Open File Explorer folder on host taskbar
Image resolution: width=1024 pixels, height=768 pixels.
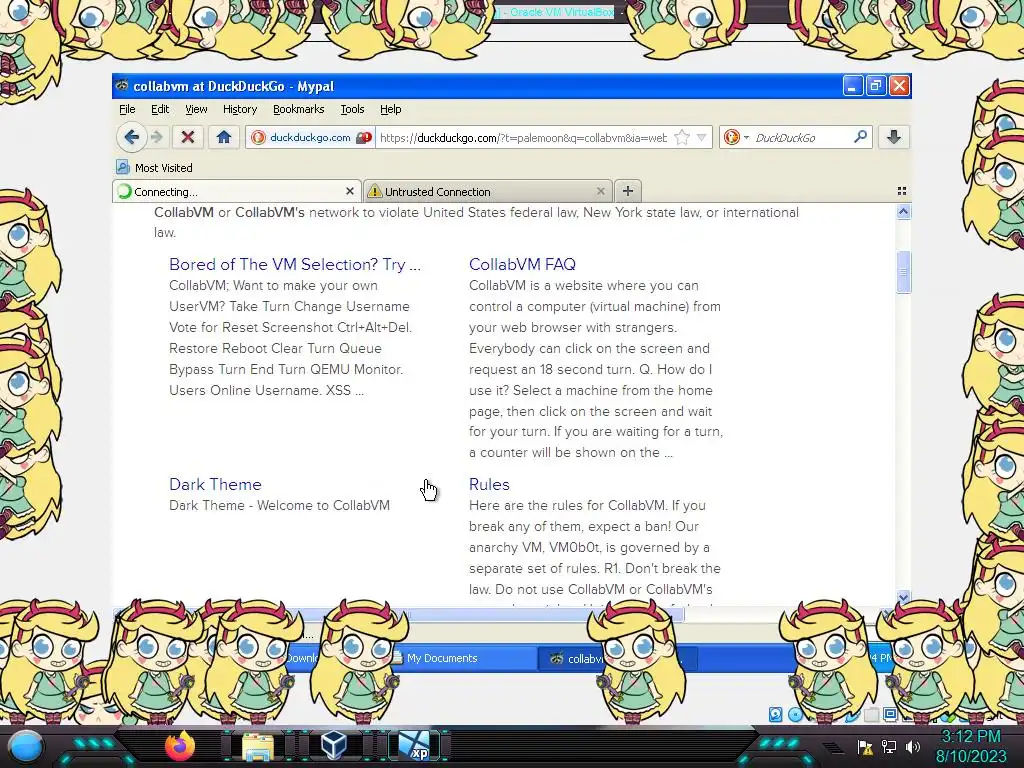pos(258,747)
